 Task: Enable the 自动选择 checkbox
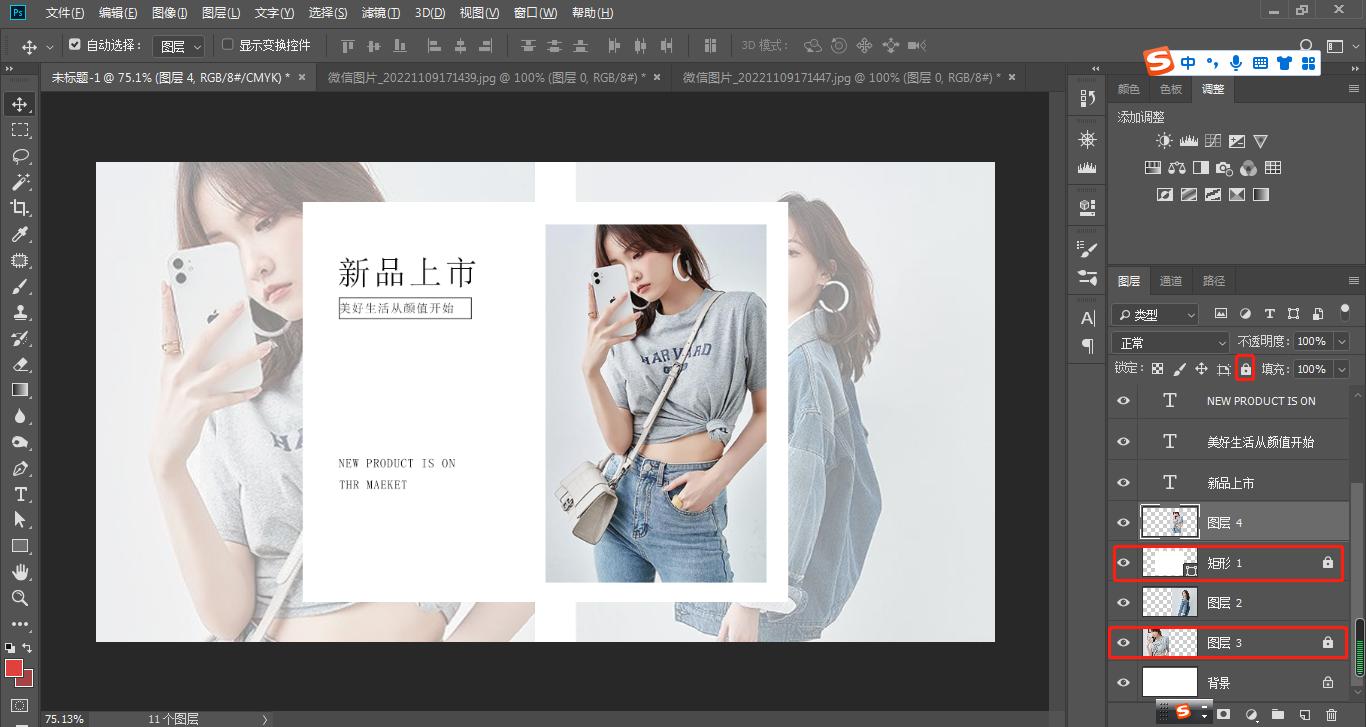point(75,45)
